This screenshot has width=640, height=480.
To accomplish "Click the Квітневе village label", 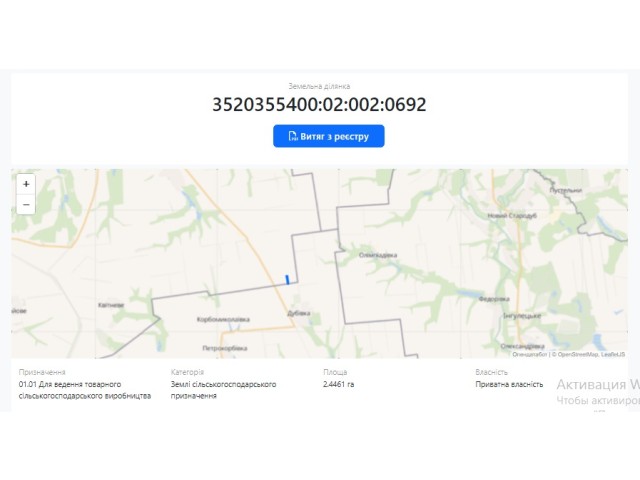I will pos(111,305).
